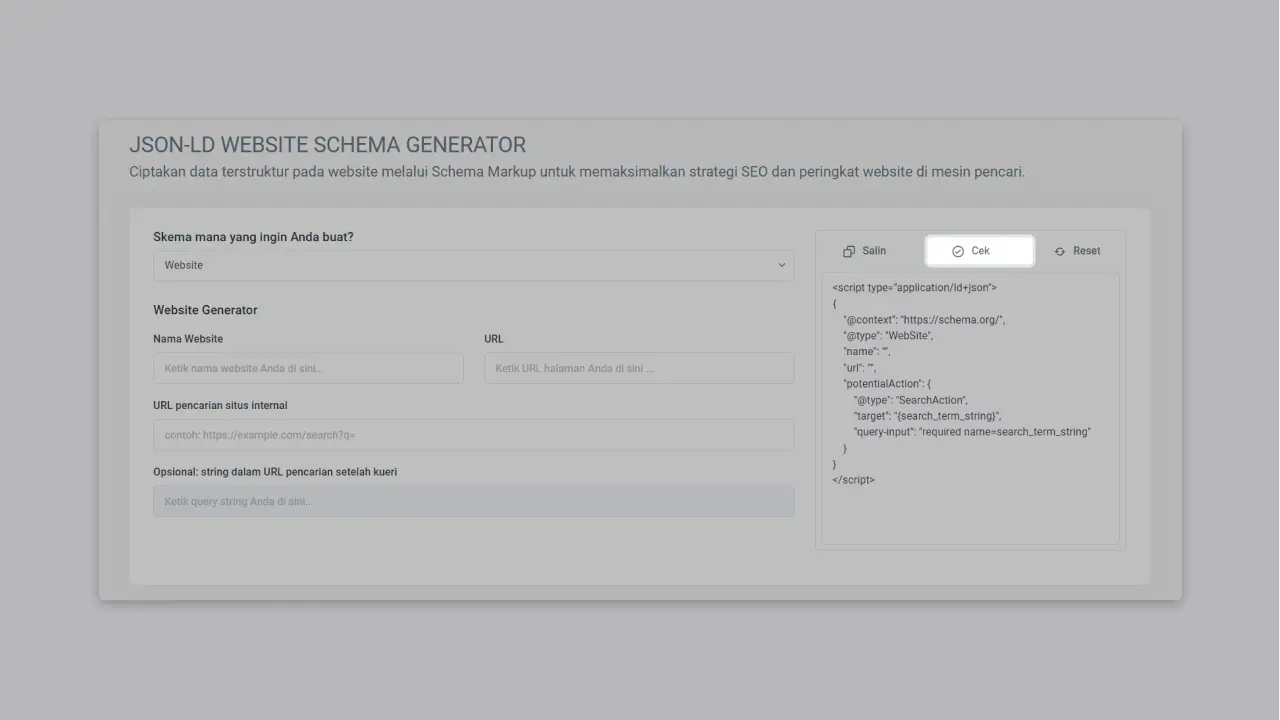Activate the highlighted Cek option
1280x720 pixels.
979,250
